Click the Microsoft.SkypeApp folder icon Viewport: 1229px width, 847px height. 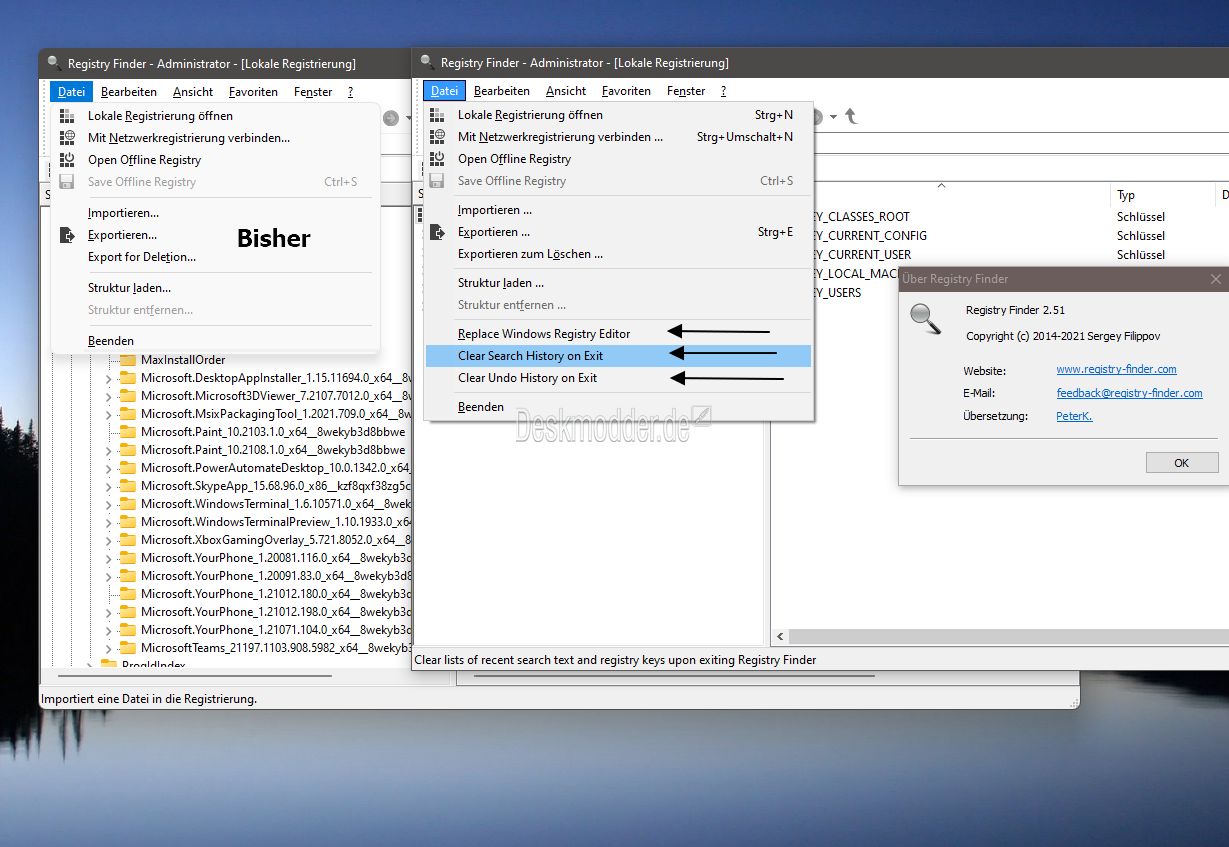[x=127, y=486]
